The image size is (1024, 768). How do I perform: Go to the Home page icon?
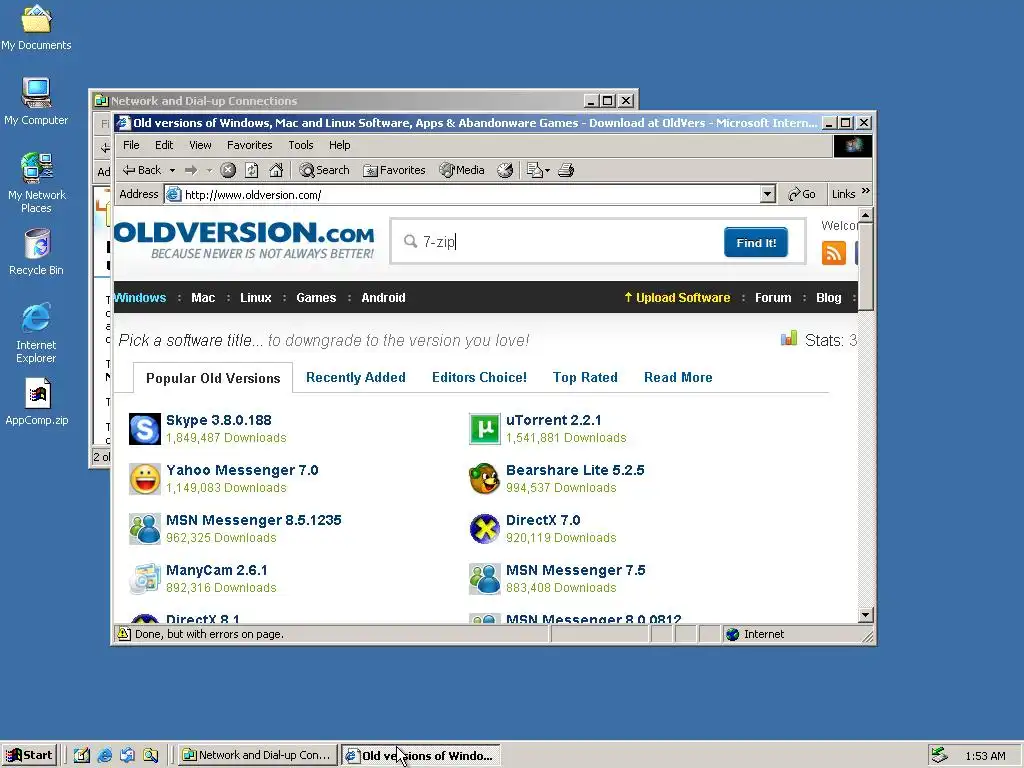(x=276, y=170)
